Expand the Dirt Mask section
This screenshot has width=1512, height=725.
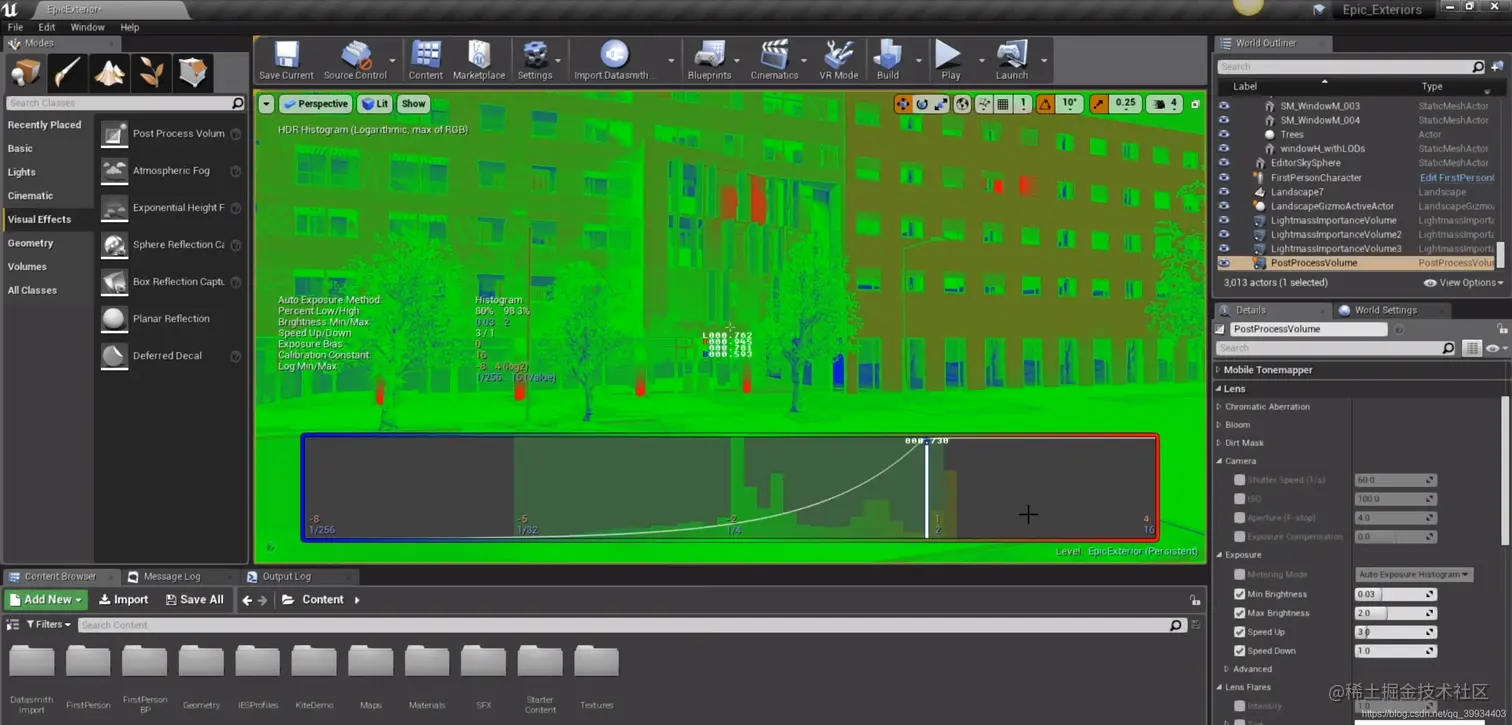[x=1219, y=443]
